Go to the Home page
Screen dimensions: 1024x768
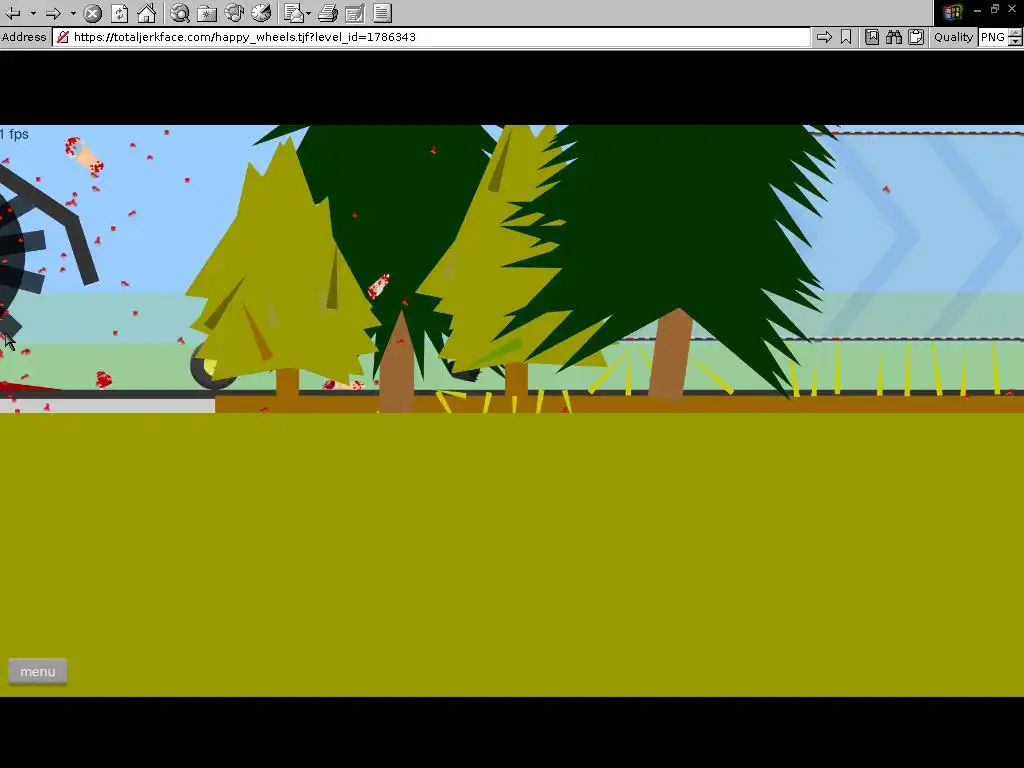tap(146, 13)
